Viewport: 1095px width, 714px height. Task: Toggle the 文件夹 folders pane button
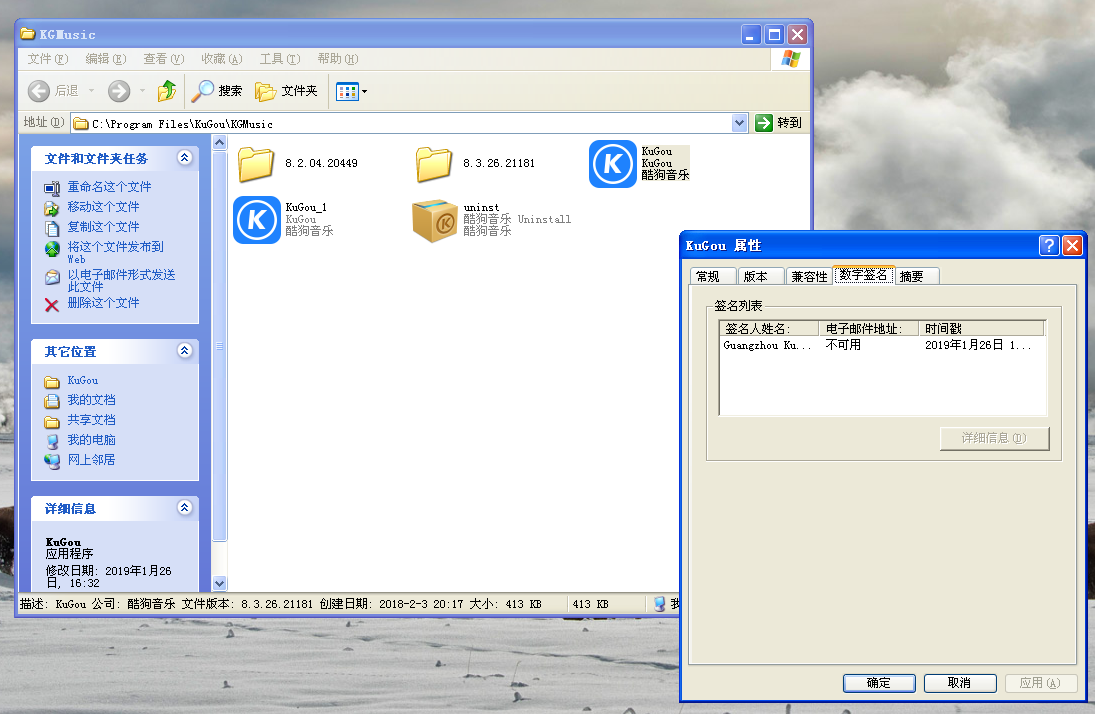tap(286, 91)
